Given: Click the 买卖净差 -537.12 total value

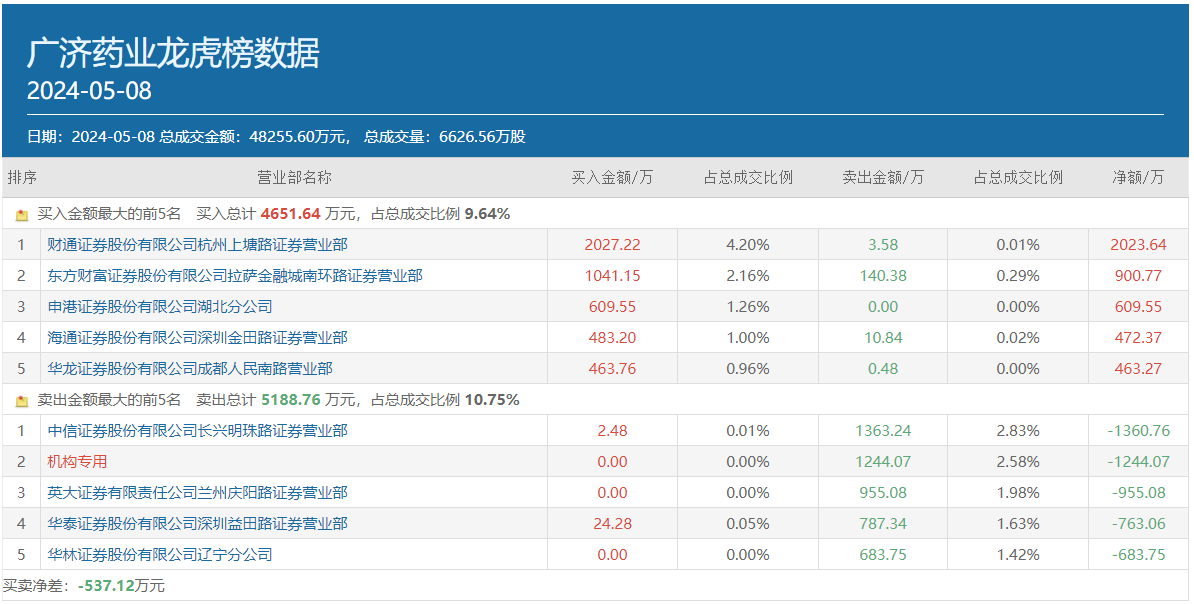Looking at the screenshot, I should pyautogui.click(x=107, y=586).
